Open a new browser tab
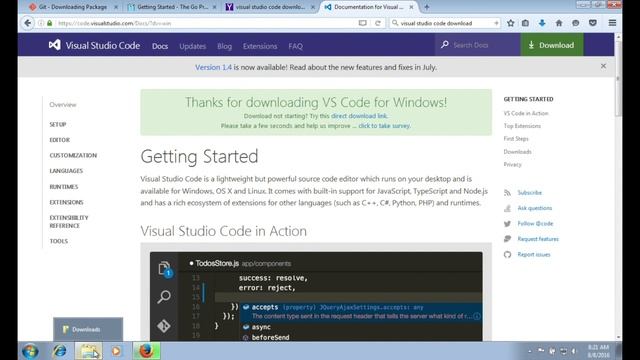Image resolution: width=640 pixels, height=360 pixels. coord(427,7)
